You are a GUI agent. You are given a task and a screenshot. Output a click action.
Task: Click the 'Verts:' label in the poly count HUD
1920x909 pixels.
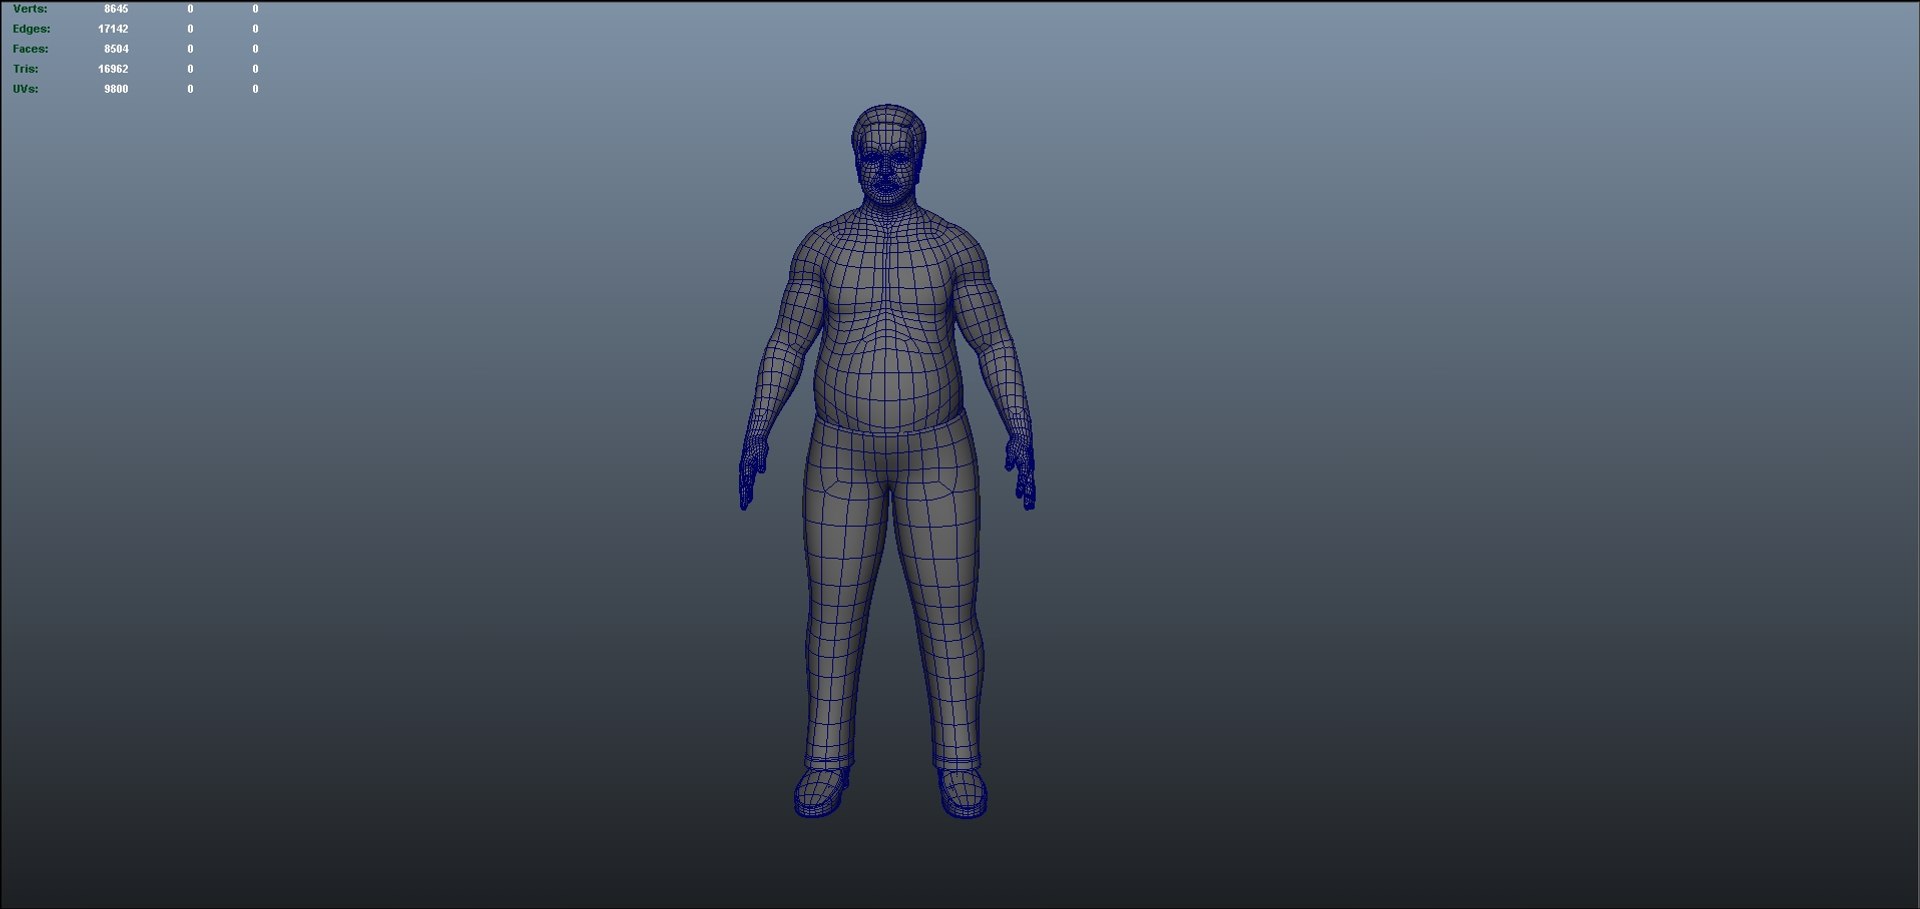(30, 9)
